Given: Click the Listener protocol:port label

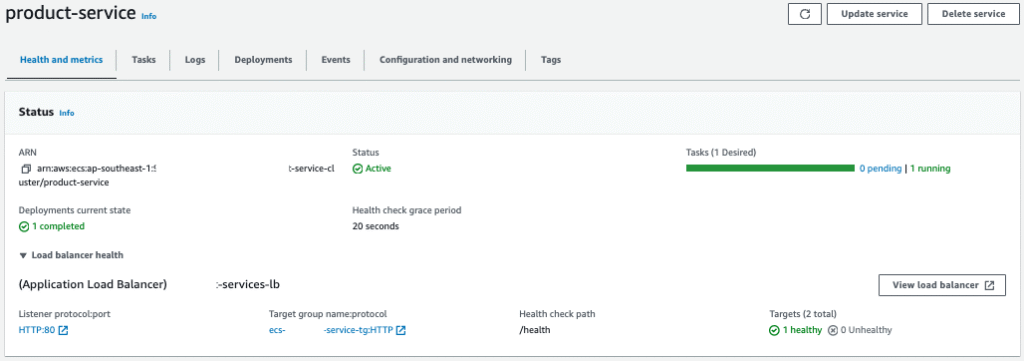Looking at the screenshot, I should tap(65, 314).
